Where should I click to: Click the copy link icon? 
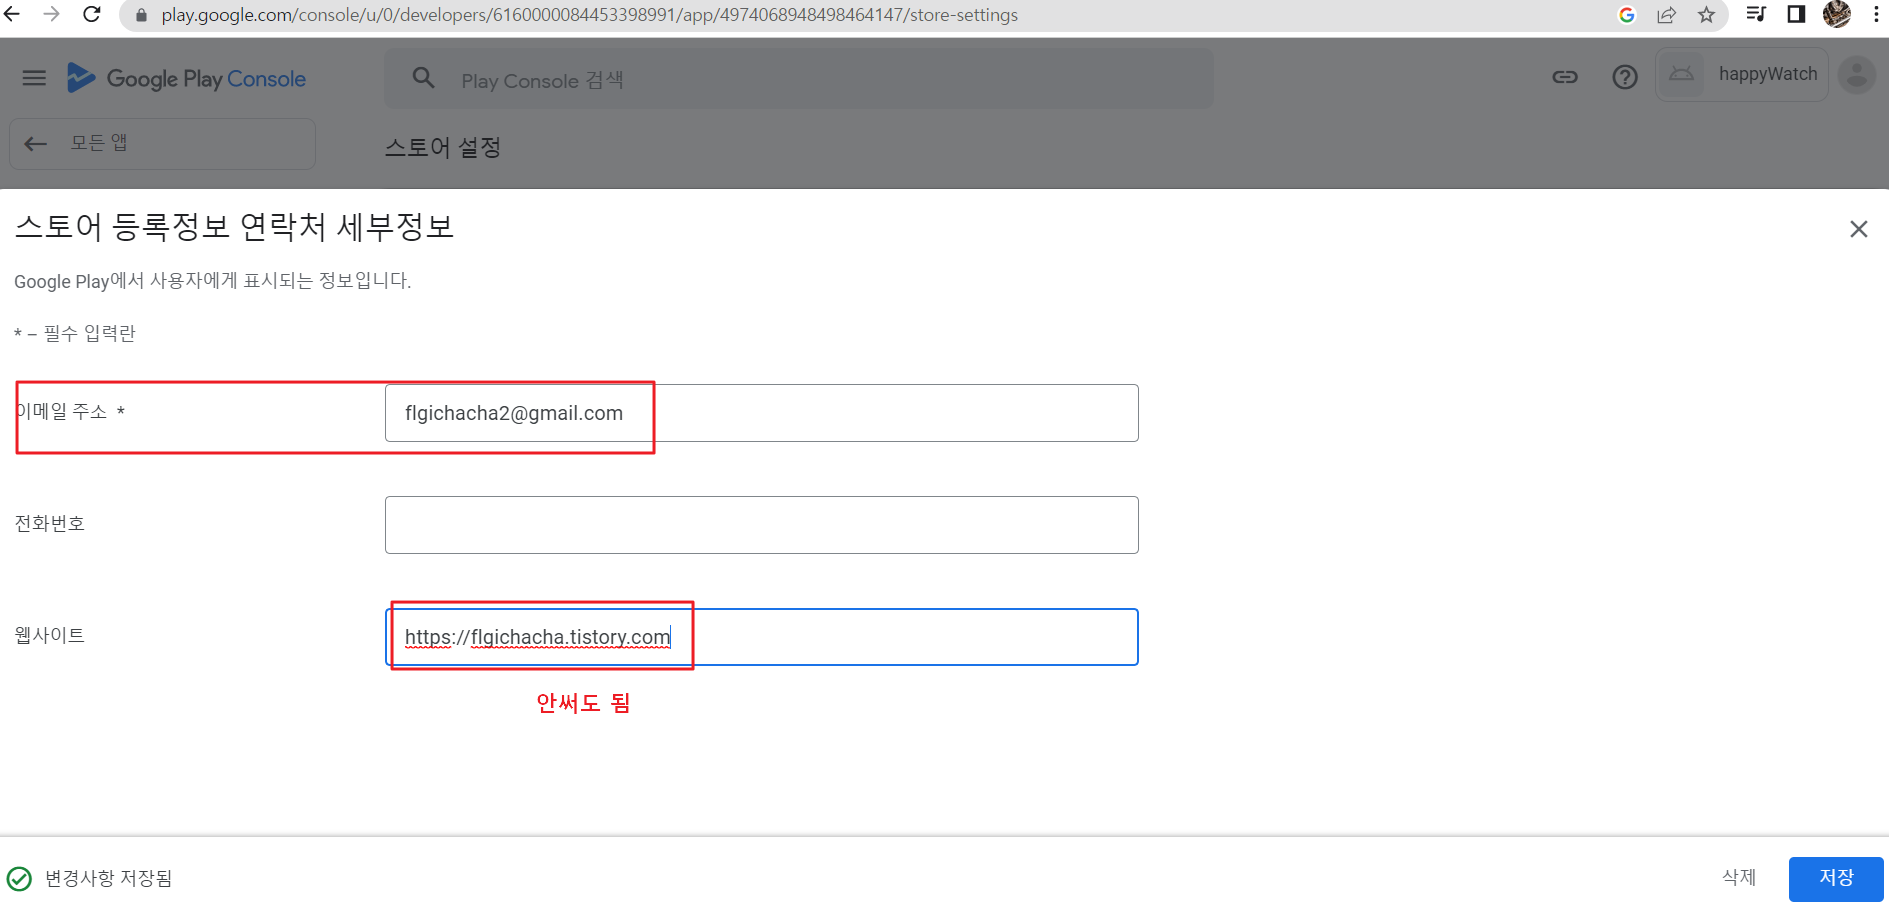(x=1565, y=77)
